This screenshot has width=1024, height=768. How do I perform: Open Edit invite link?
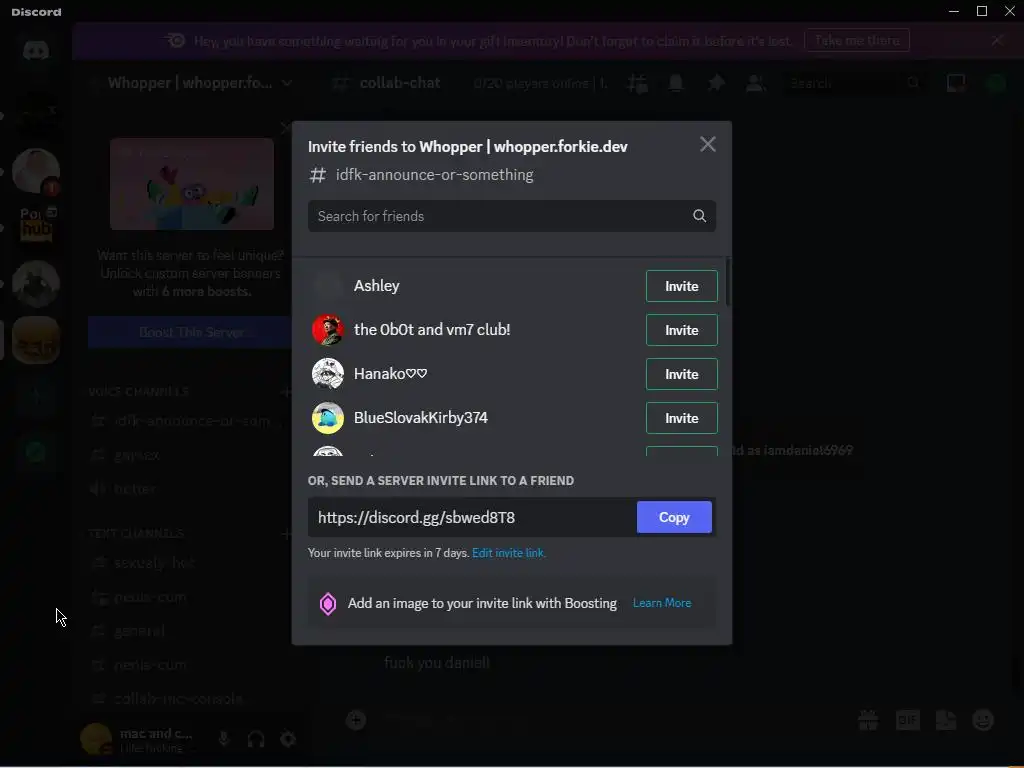pyautogui.click(x=509, y=553)
